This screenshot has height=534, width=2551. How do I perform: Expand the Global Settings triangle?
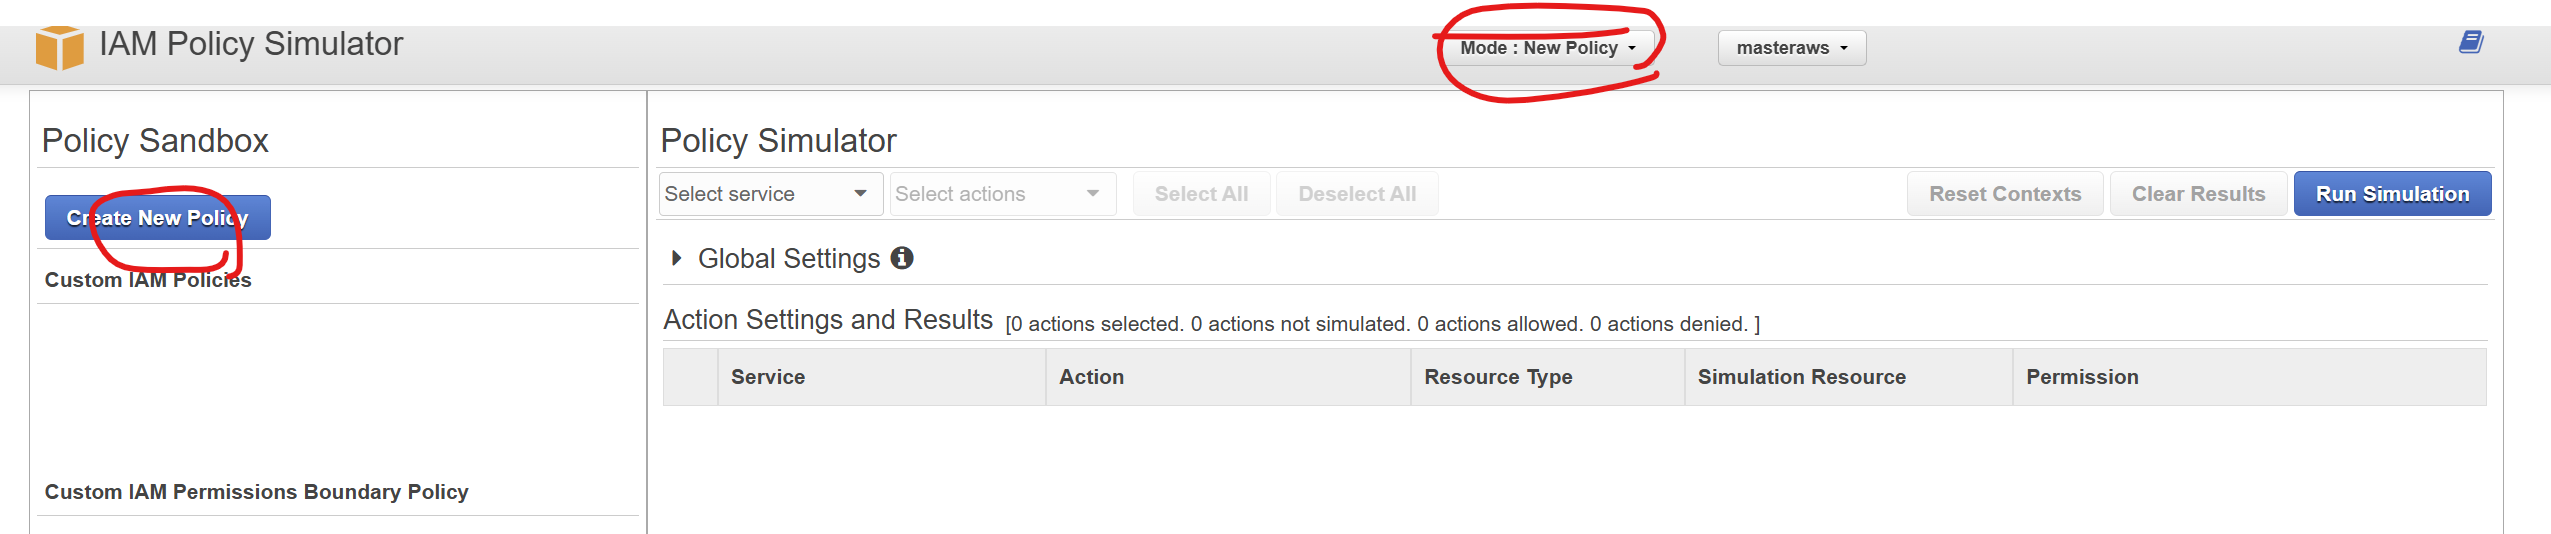677,258
